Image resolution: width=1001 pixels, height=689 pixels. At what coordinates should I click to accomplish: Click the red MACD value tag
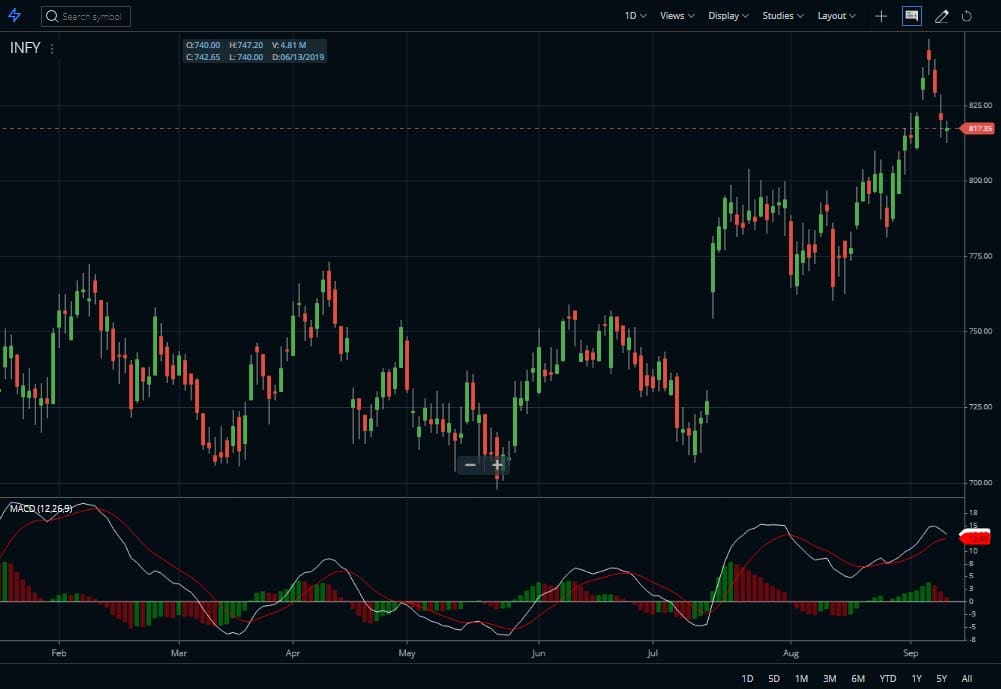click(975, 538)
